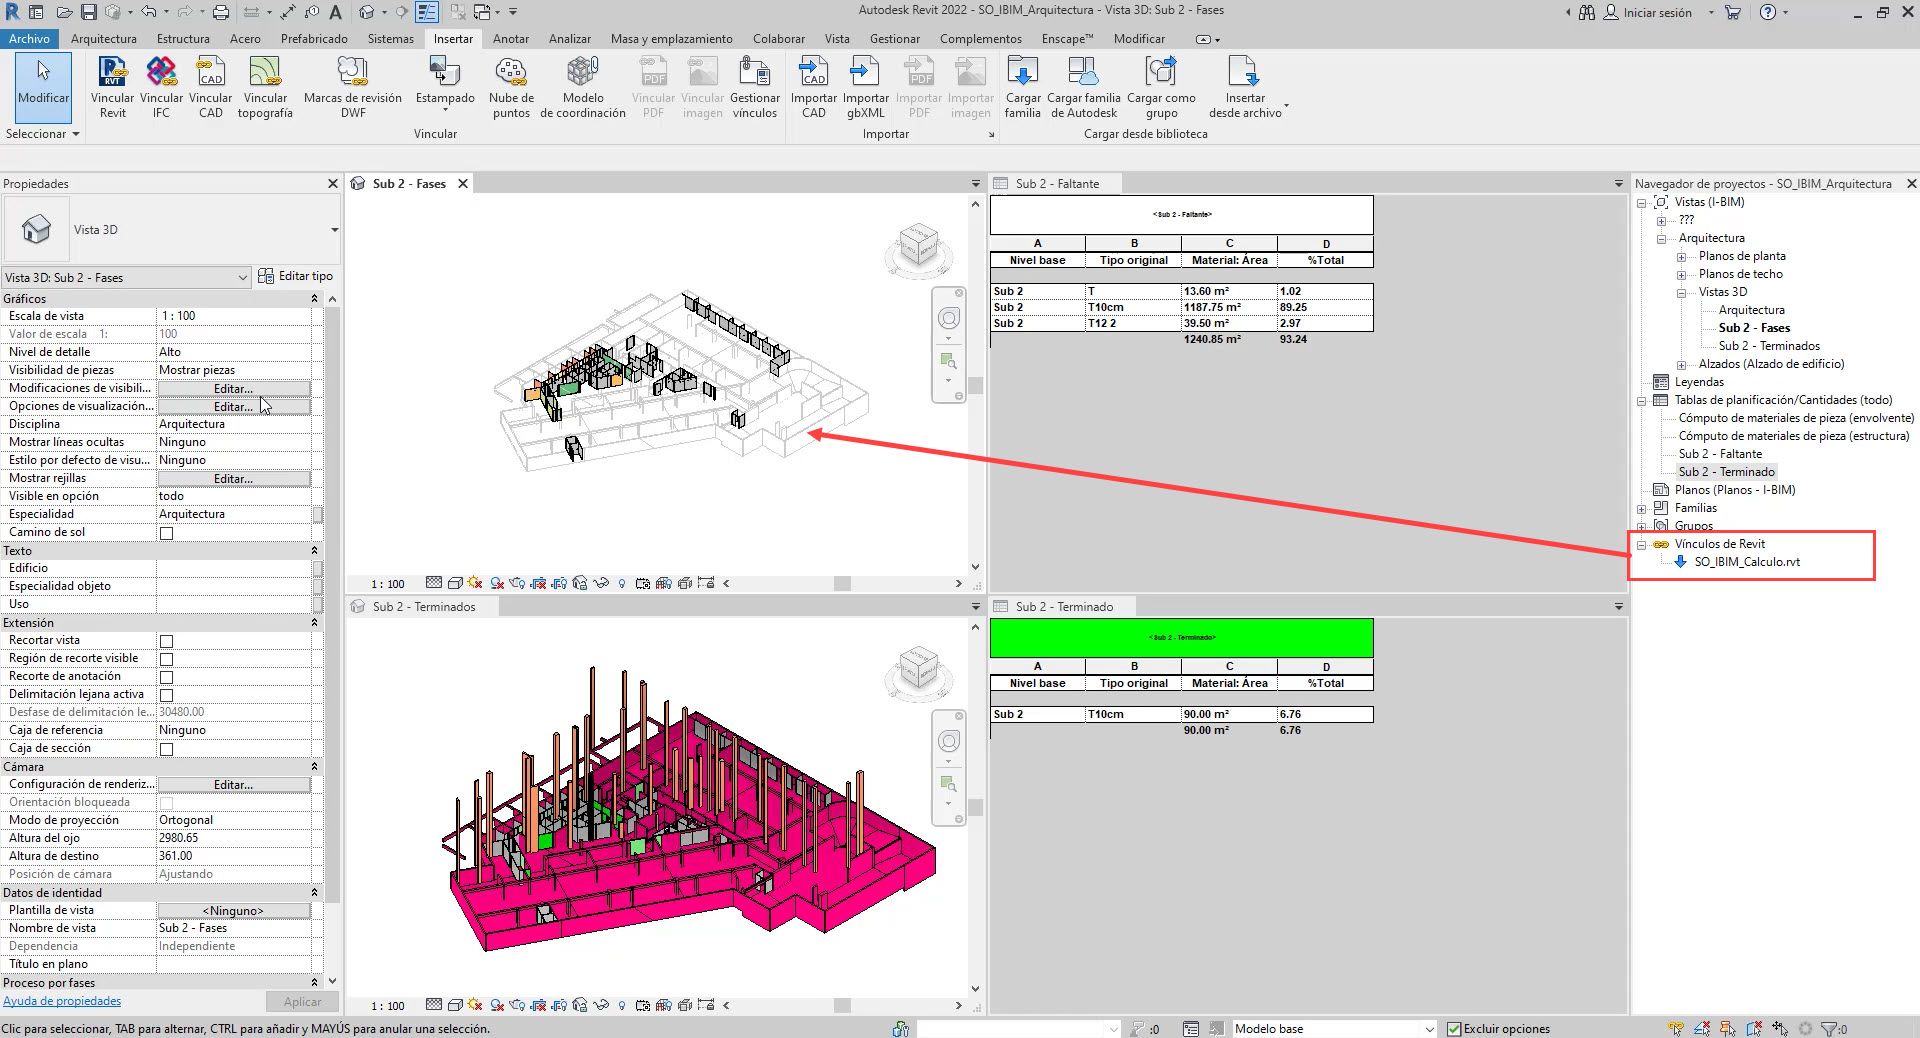The height and width of the screenshot is (1038, 1920).
Task: Click the green Sub 2 - Terminado title cell
Action: pos(1181,638)
